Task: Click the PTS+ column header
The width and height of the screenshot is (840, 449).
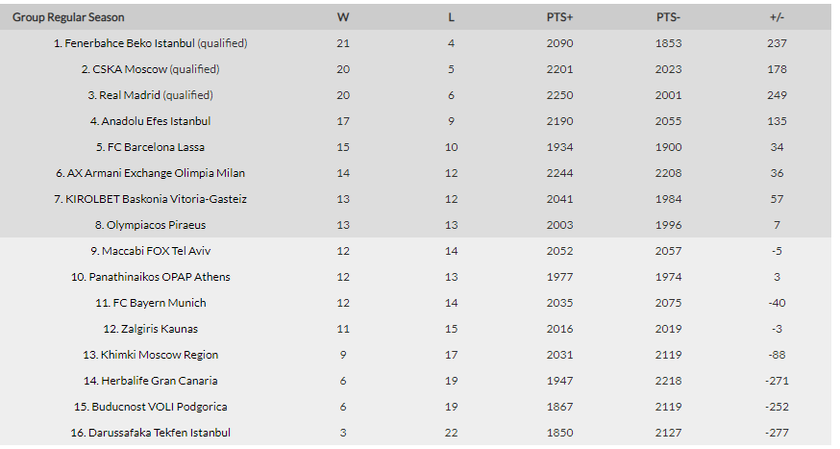Action: coord(560,18)
